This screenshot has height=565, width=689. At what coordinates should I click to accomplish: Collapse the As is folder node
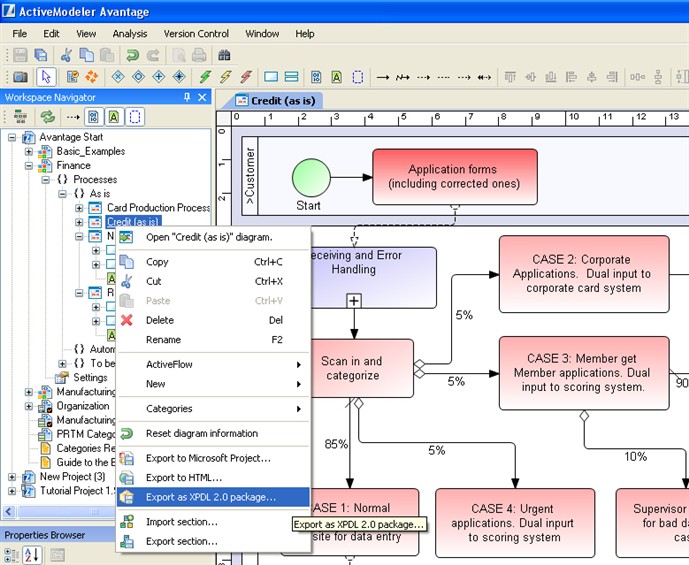[62, 194]
